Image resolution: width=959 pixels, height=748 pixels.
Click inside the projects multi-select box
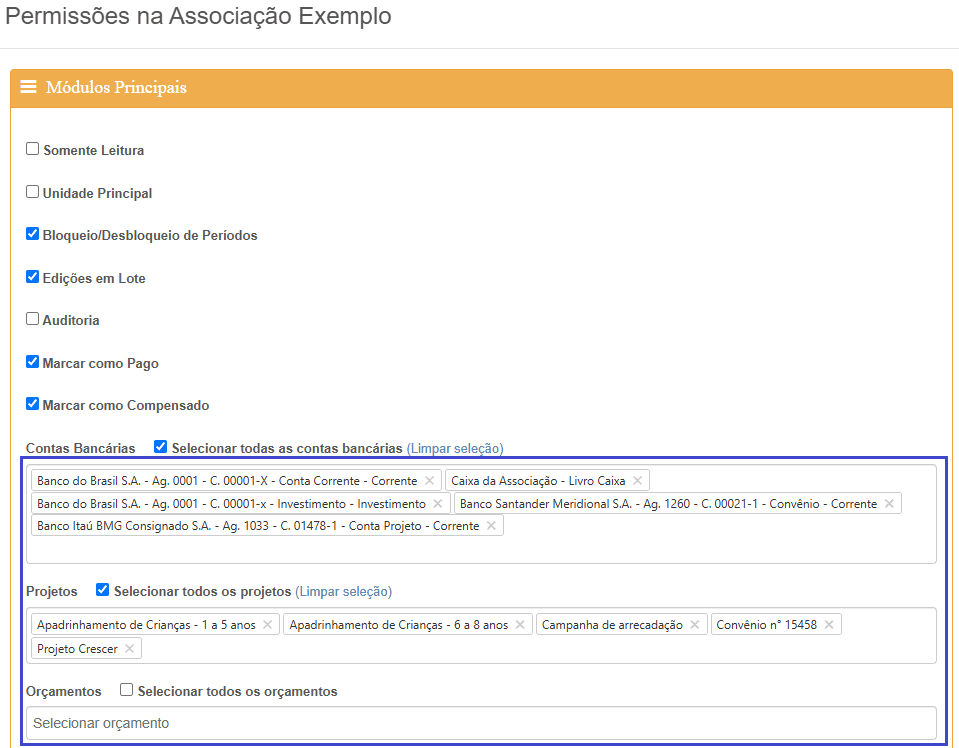click(481, 635)
